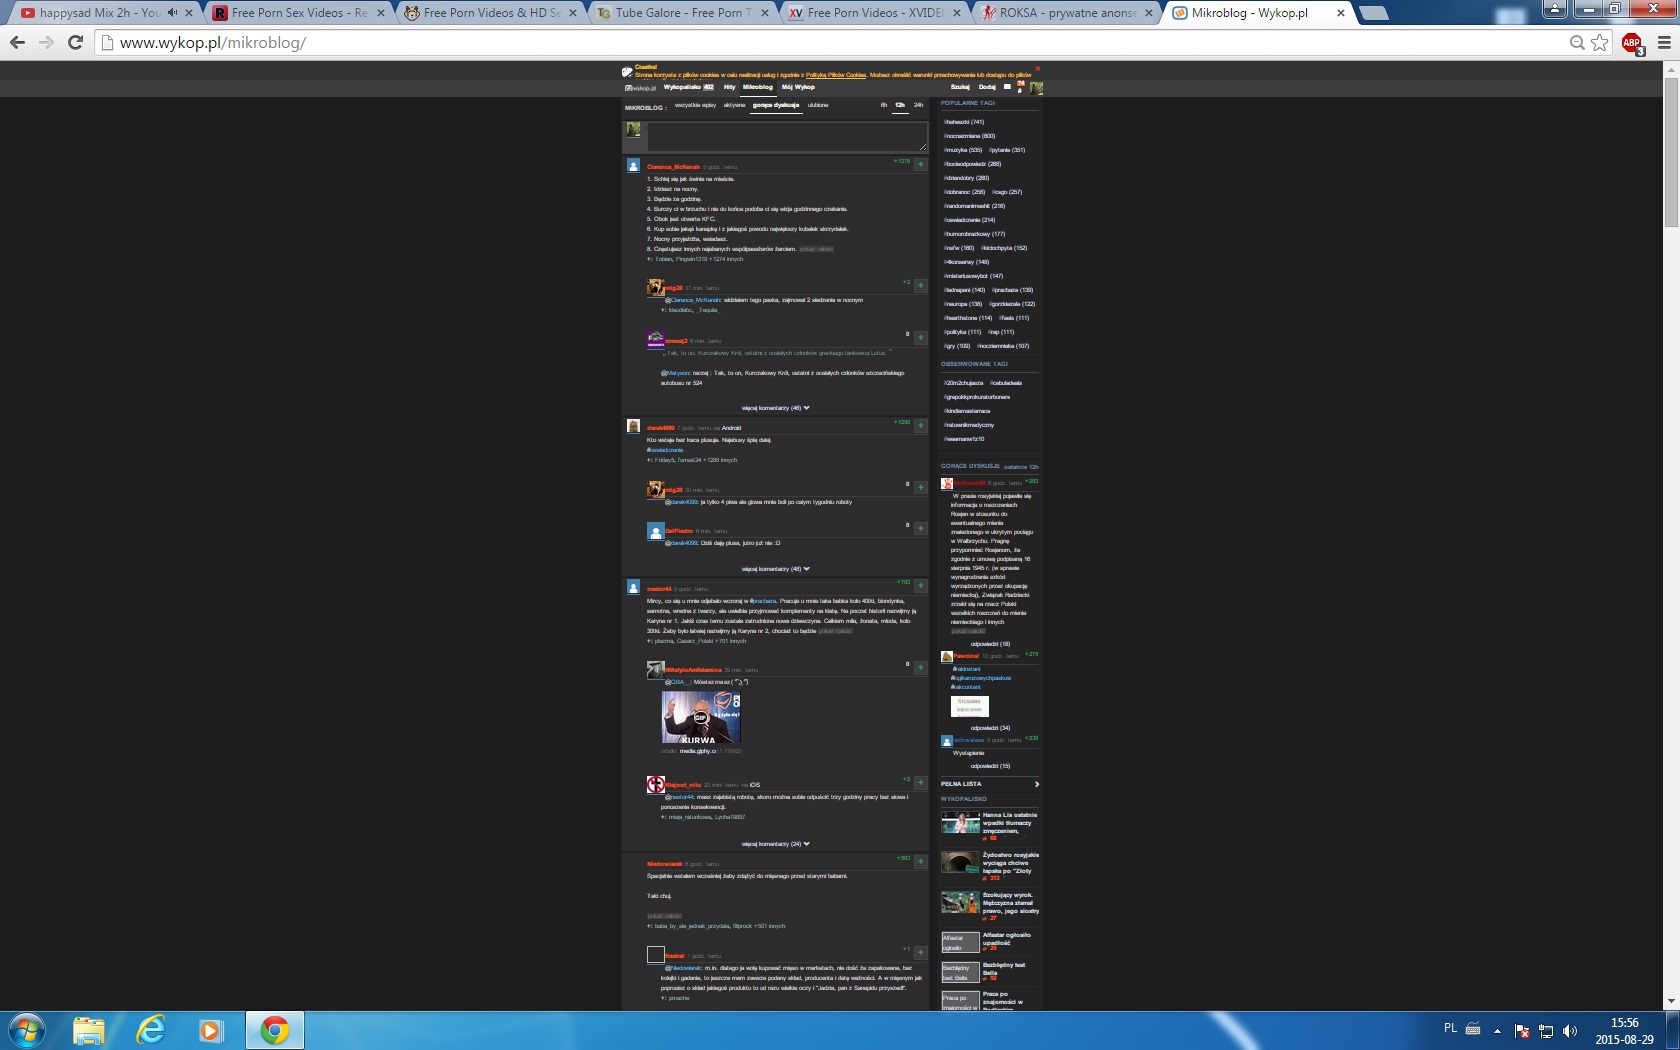This screenshot has width=1680, height=1050.
Task: Open the GIF thumbnail in NMetyloAmfetamina's comment
Action: [x=701, y=717]
